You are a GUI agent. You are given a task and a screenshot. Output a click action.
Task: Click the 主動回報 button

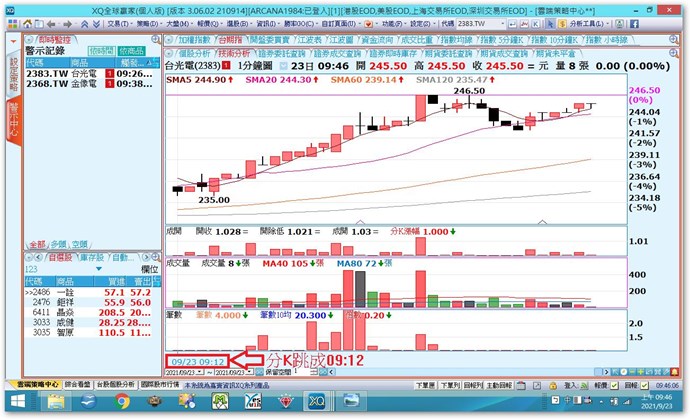499,385
